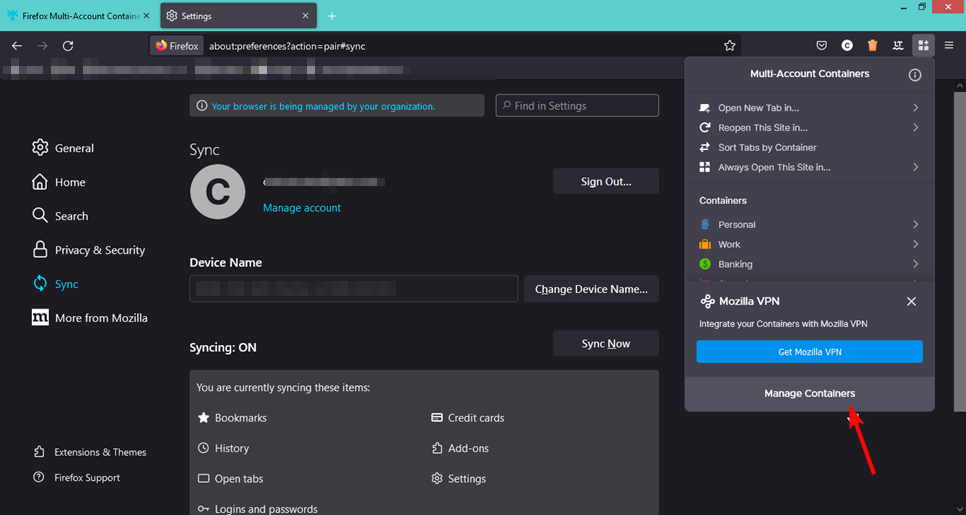Click the LanguageTool extension icon
Viewport: 966px width, 515px height.
[x=898, y=45]
